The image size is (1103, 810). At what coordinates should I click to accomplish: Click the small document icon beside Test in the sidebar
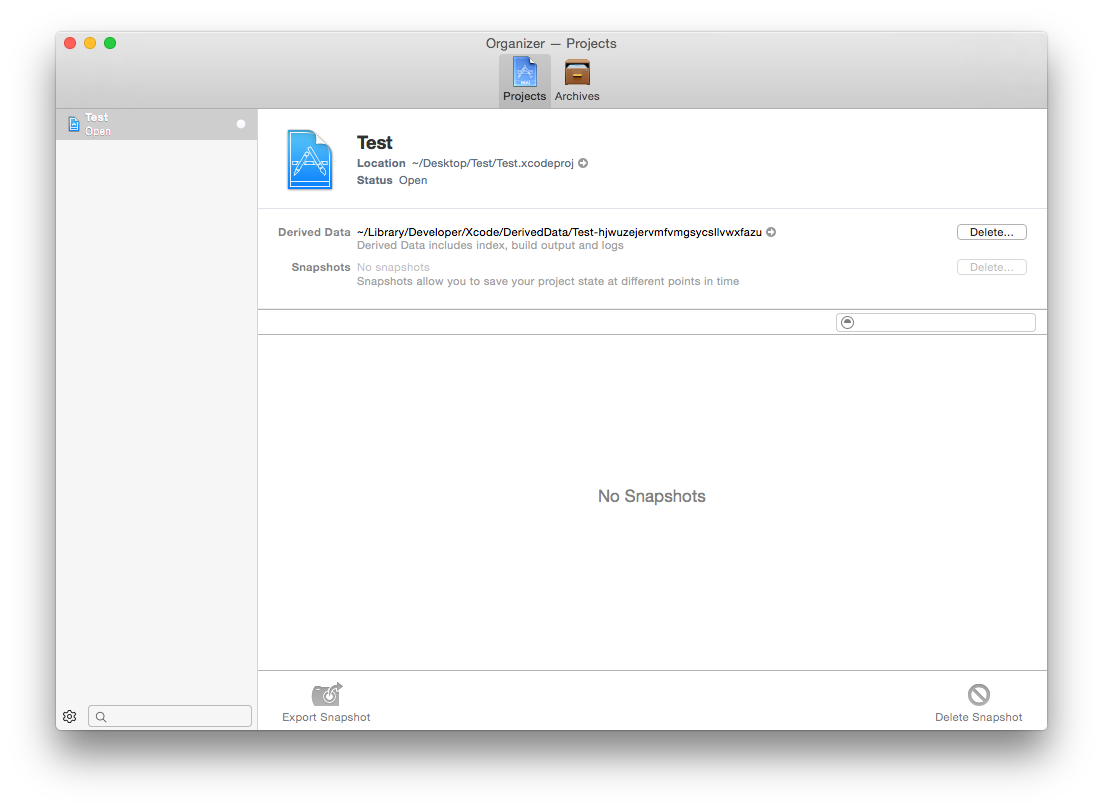click(x=74, y=125)
